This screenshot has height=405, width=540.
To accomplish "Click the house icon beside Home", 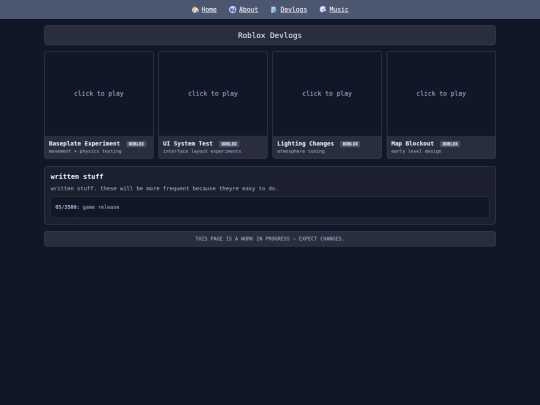I will click(195, 10).
